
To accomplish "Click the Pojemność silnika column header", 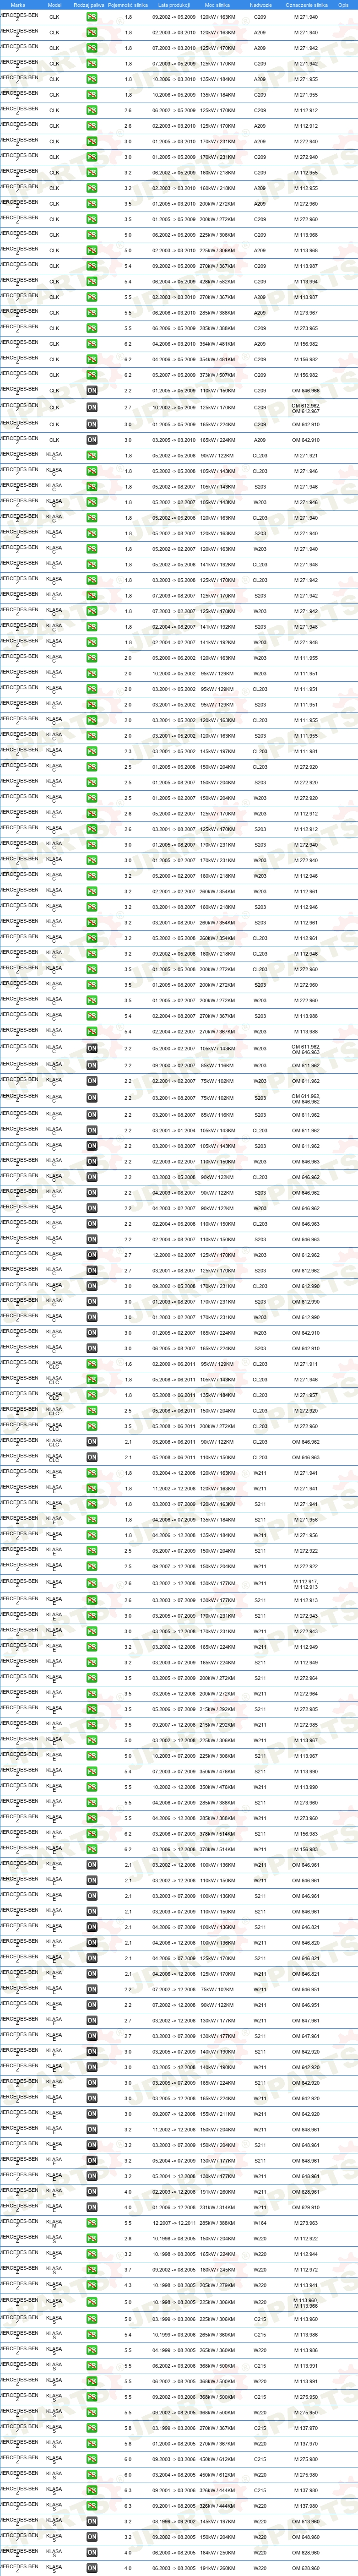I will tap(128, 5).
